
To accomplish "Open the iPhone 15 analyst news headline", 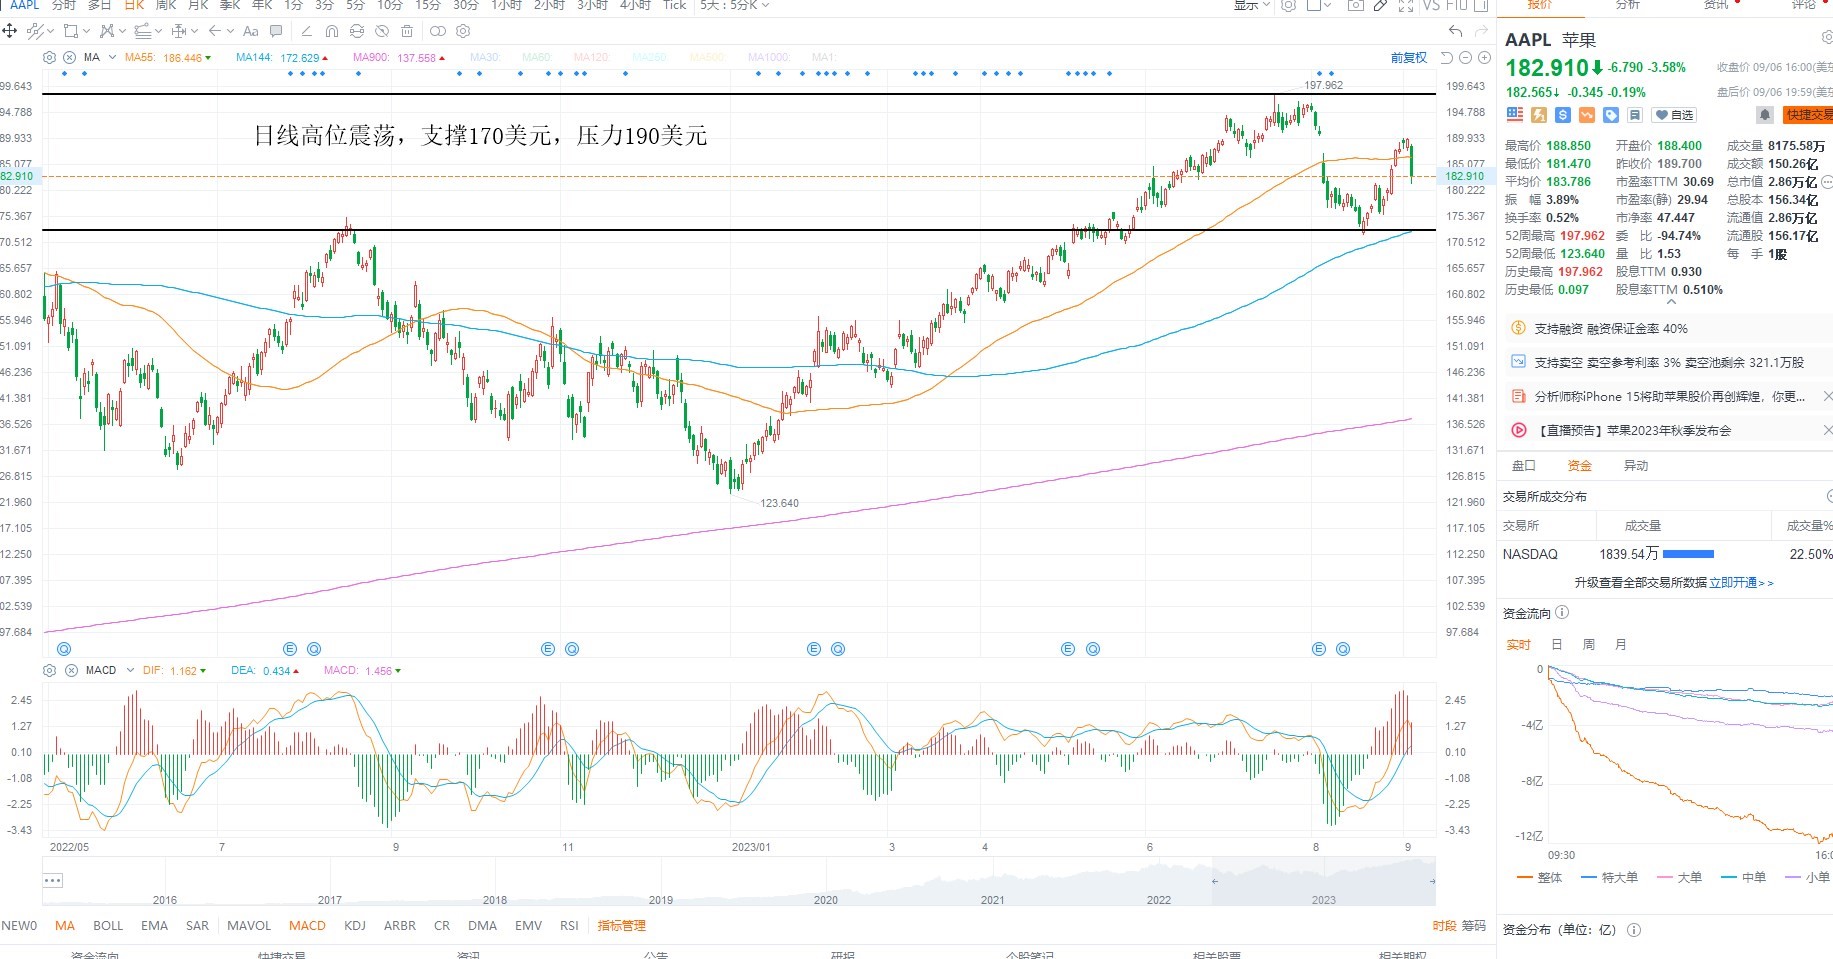I will coord(1670,397).
